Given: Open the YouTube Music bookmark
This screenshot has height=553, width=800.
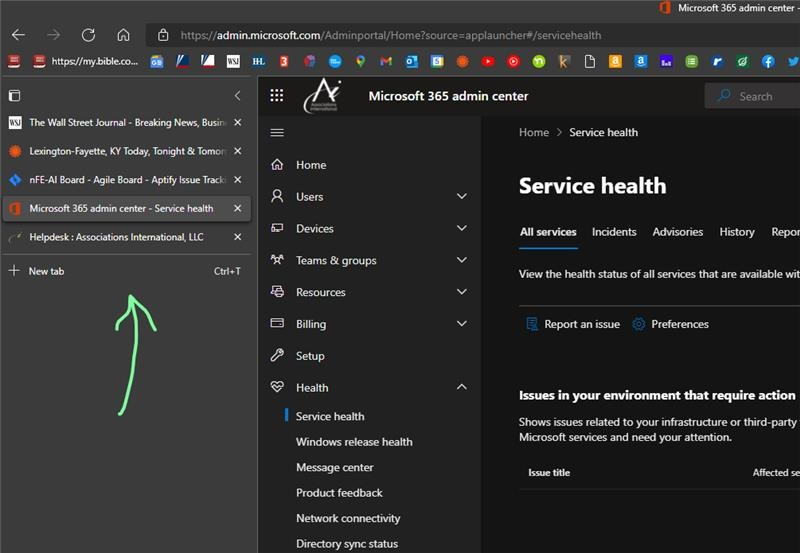Looking at the screenshot, I should click(513, 61).
